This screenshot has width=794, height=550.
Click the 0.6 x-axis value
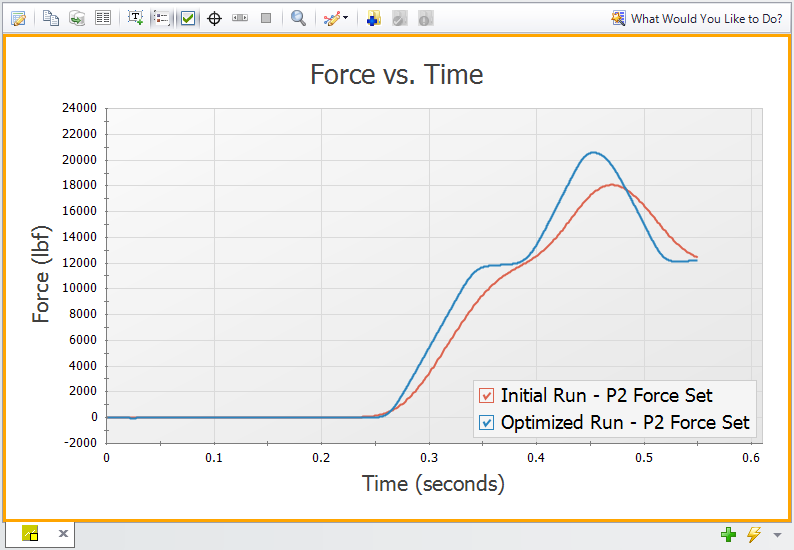coord(751,458)
